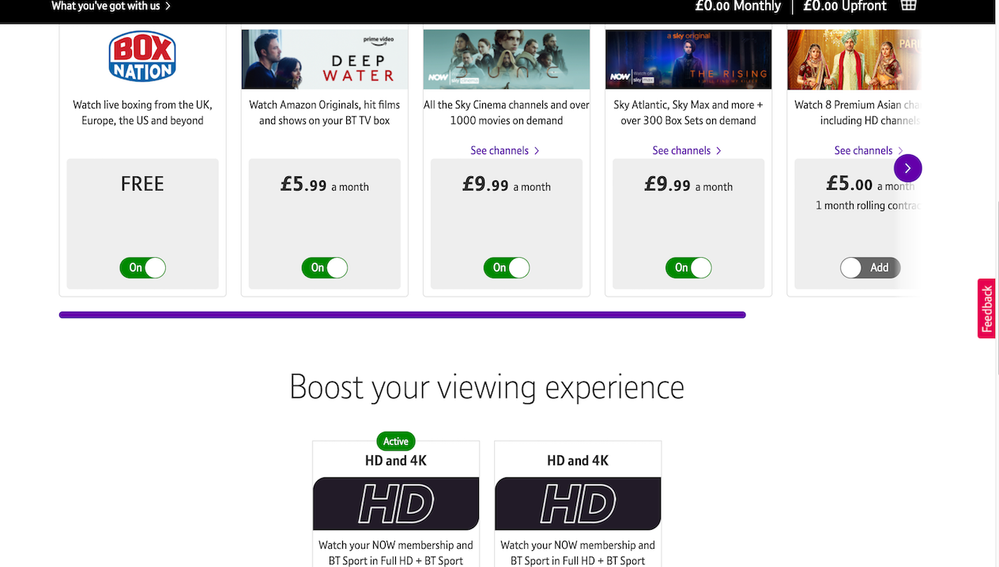
Task: Switch off the £5.99 Prime Video toggle
Action: coord(324,268)
